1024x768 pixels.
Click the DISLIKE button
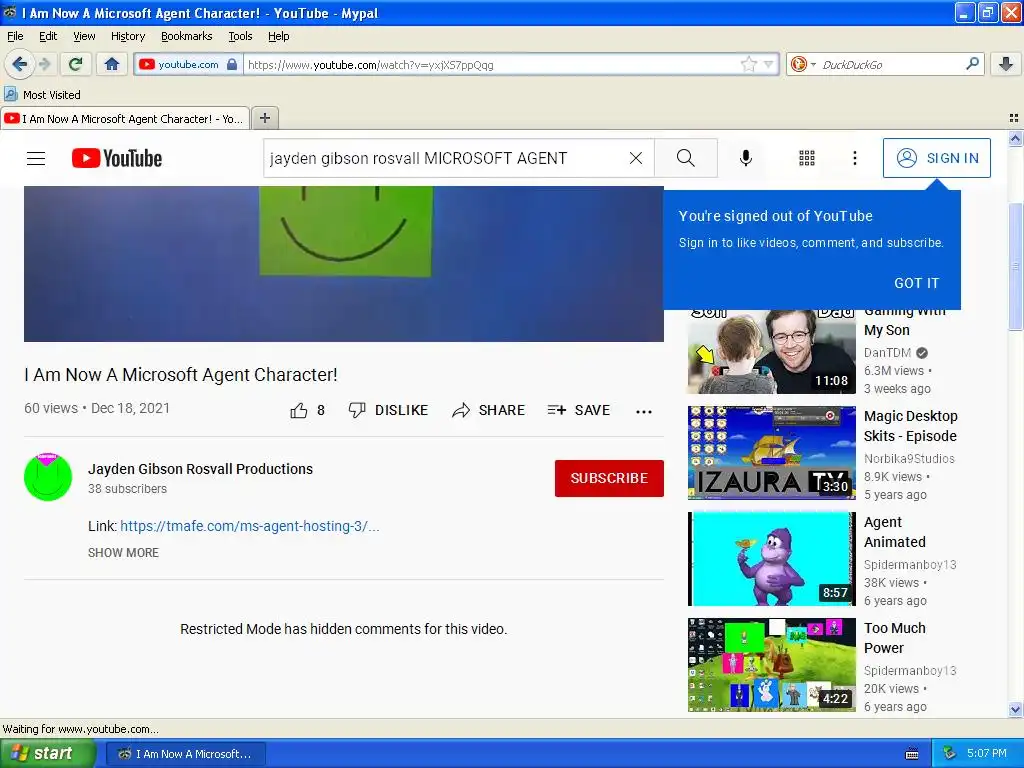[388, 410]
